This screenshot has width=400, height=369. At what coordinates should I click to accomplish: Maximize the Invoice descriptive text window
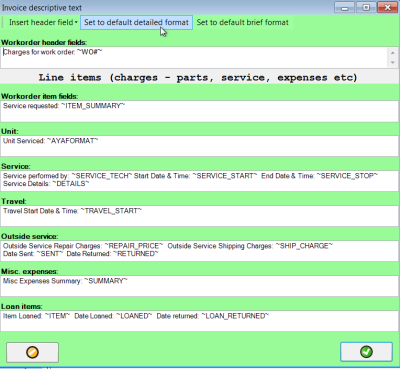[366, 7]
